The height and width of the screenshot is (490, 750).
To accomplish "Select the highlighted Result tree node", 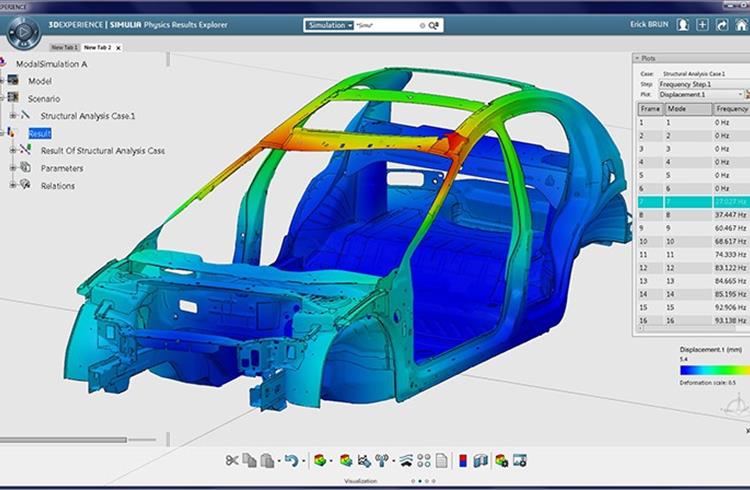I will 40,134.
